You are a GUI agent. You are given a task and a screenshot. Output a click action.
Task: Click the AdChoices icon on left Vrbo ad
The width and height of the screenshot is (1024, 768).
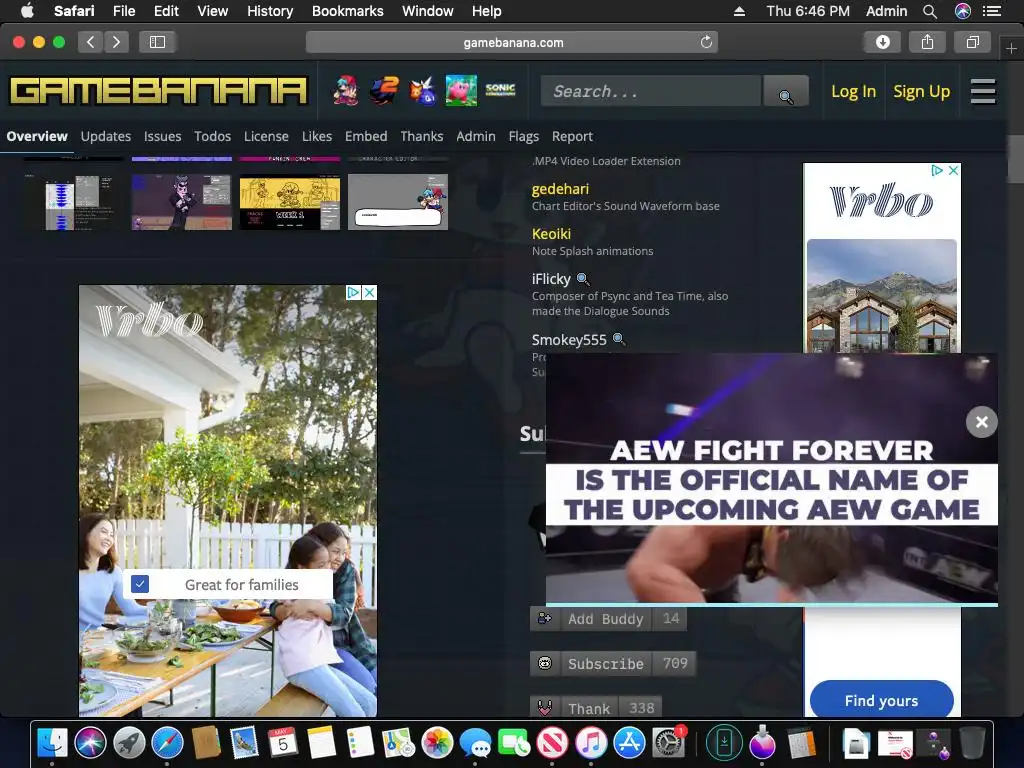tap(353, 293)
